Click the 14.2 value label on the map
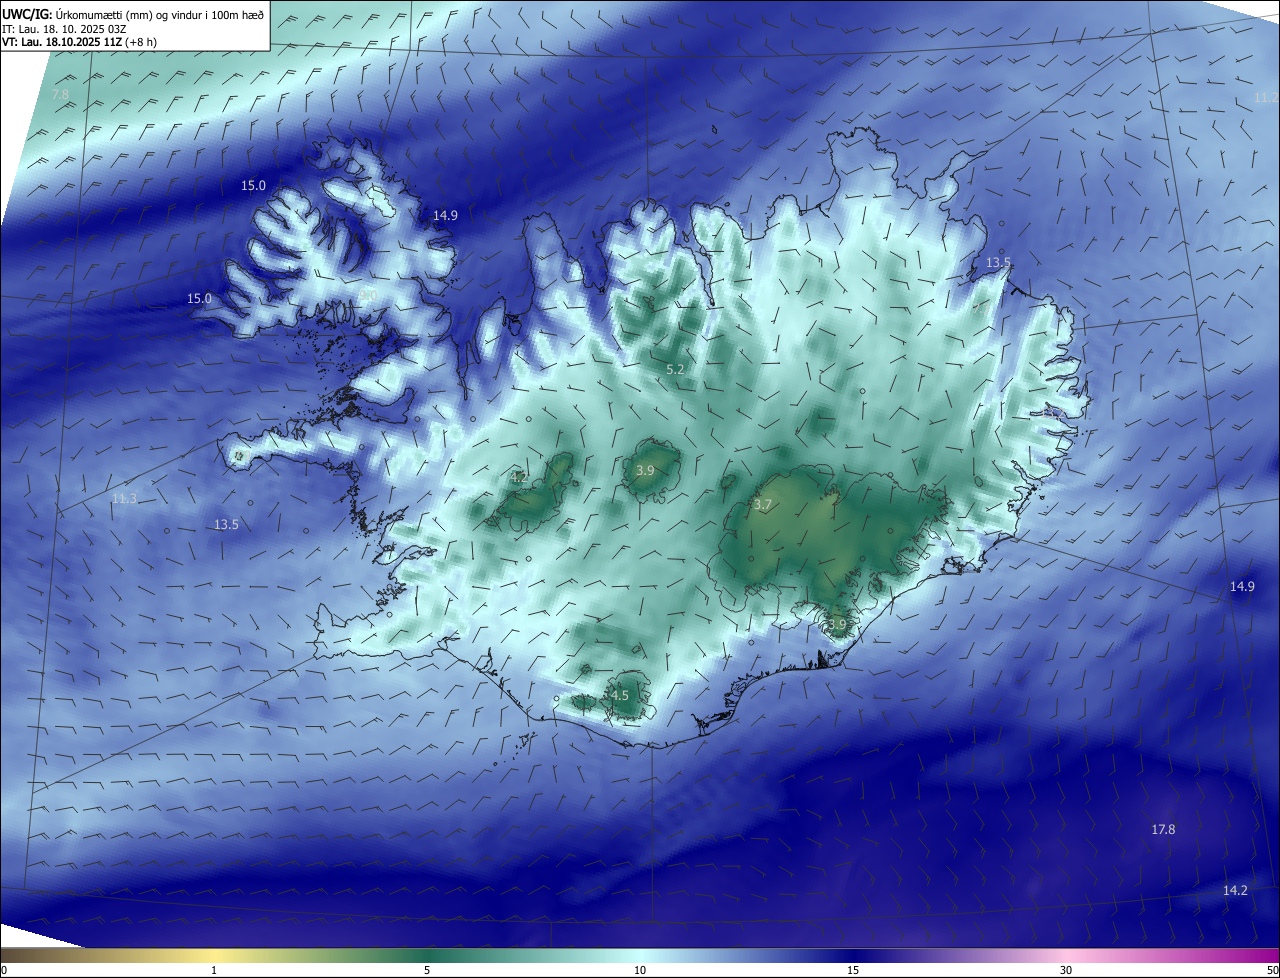Image resolution: width=1280 pixels, height=978 pixels. (1235, 890)
